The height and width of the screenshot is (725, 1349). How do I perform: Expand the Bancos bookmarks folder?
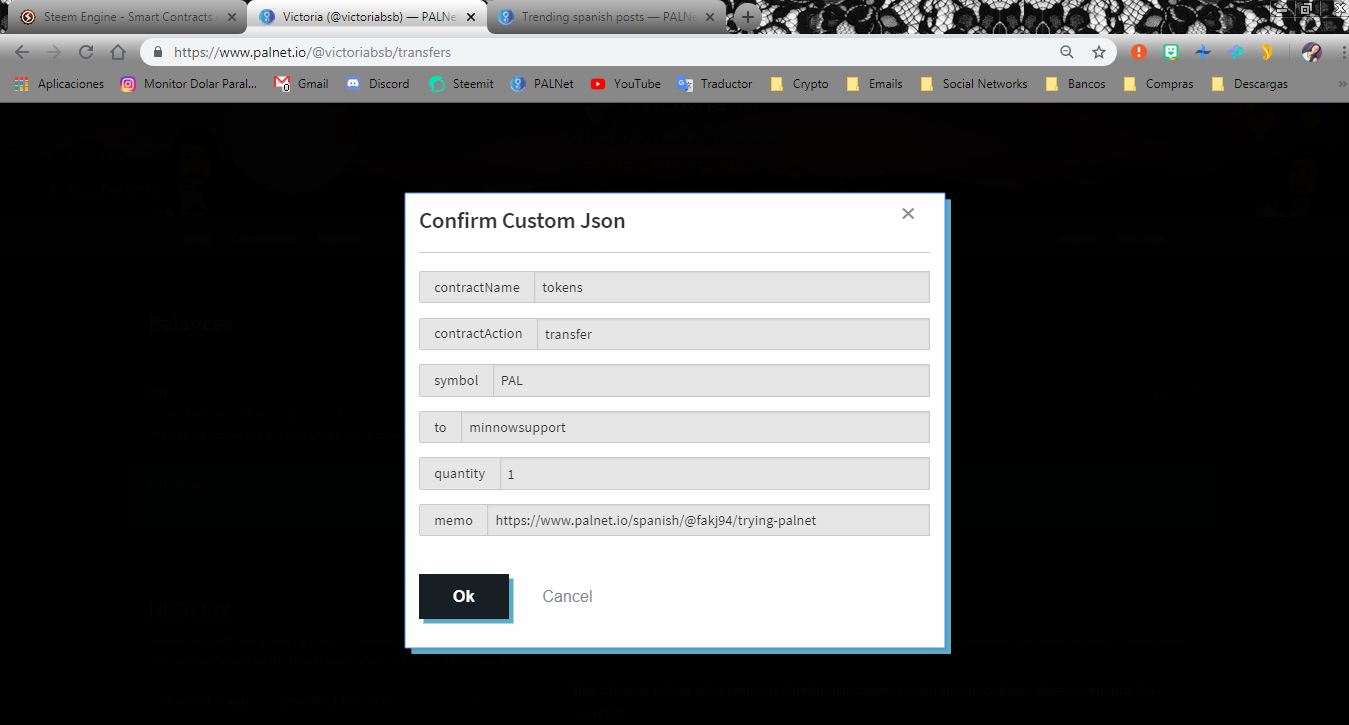(x=1075, y=84)
